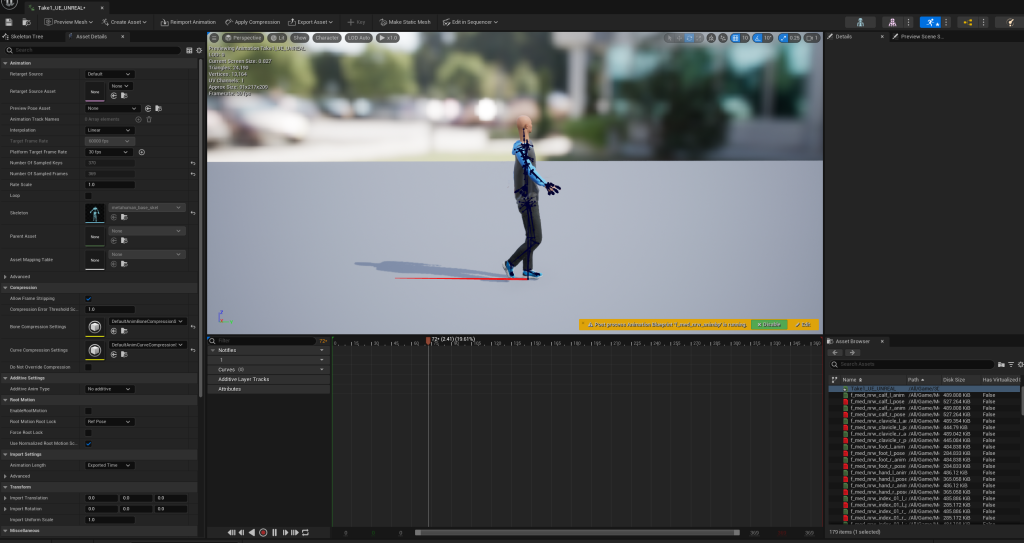This screenshot has width=1024, height=543.
Task: Go forward in Asset Browser history
Action: pos(852,353)
